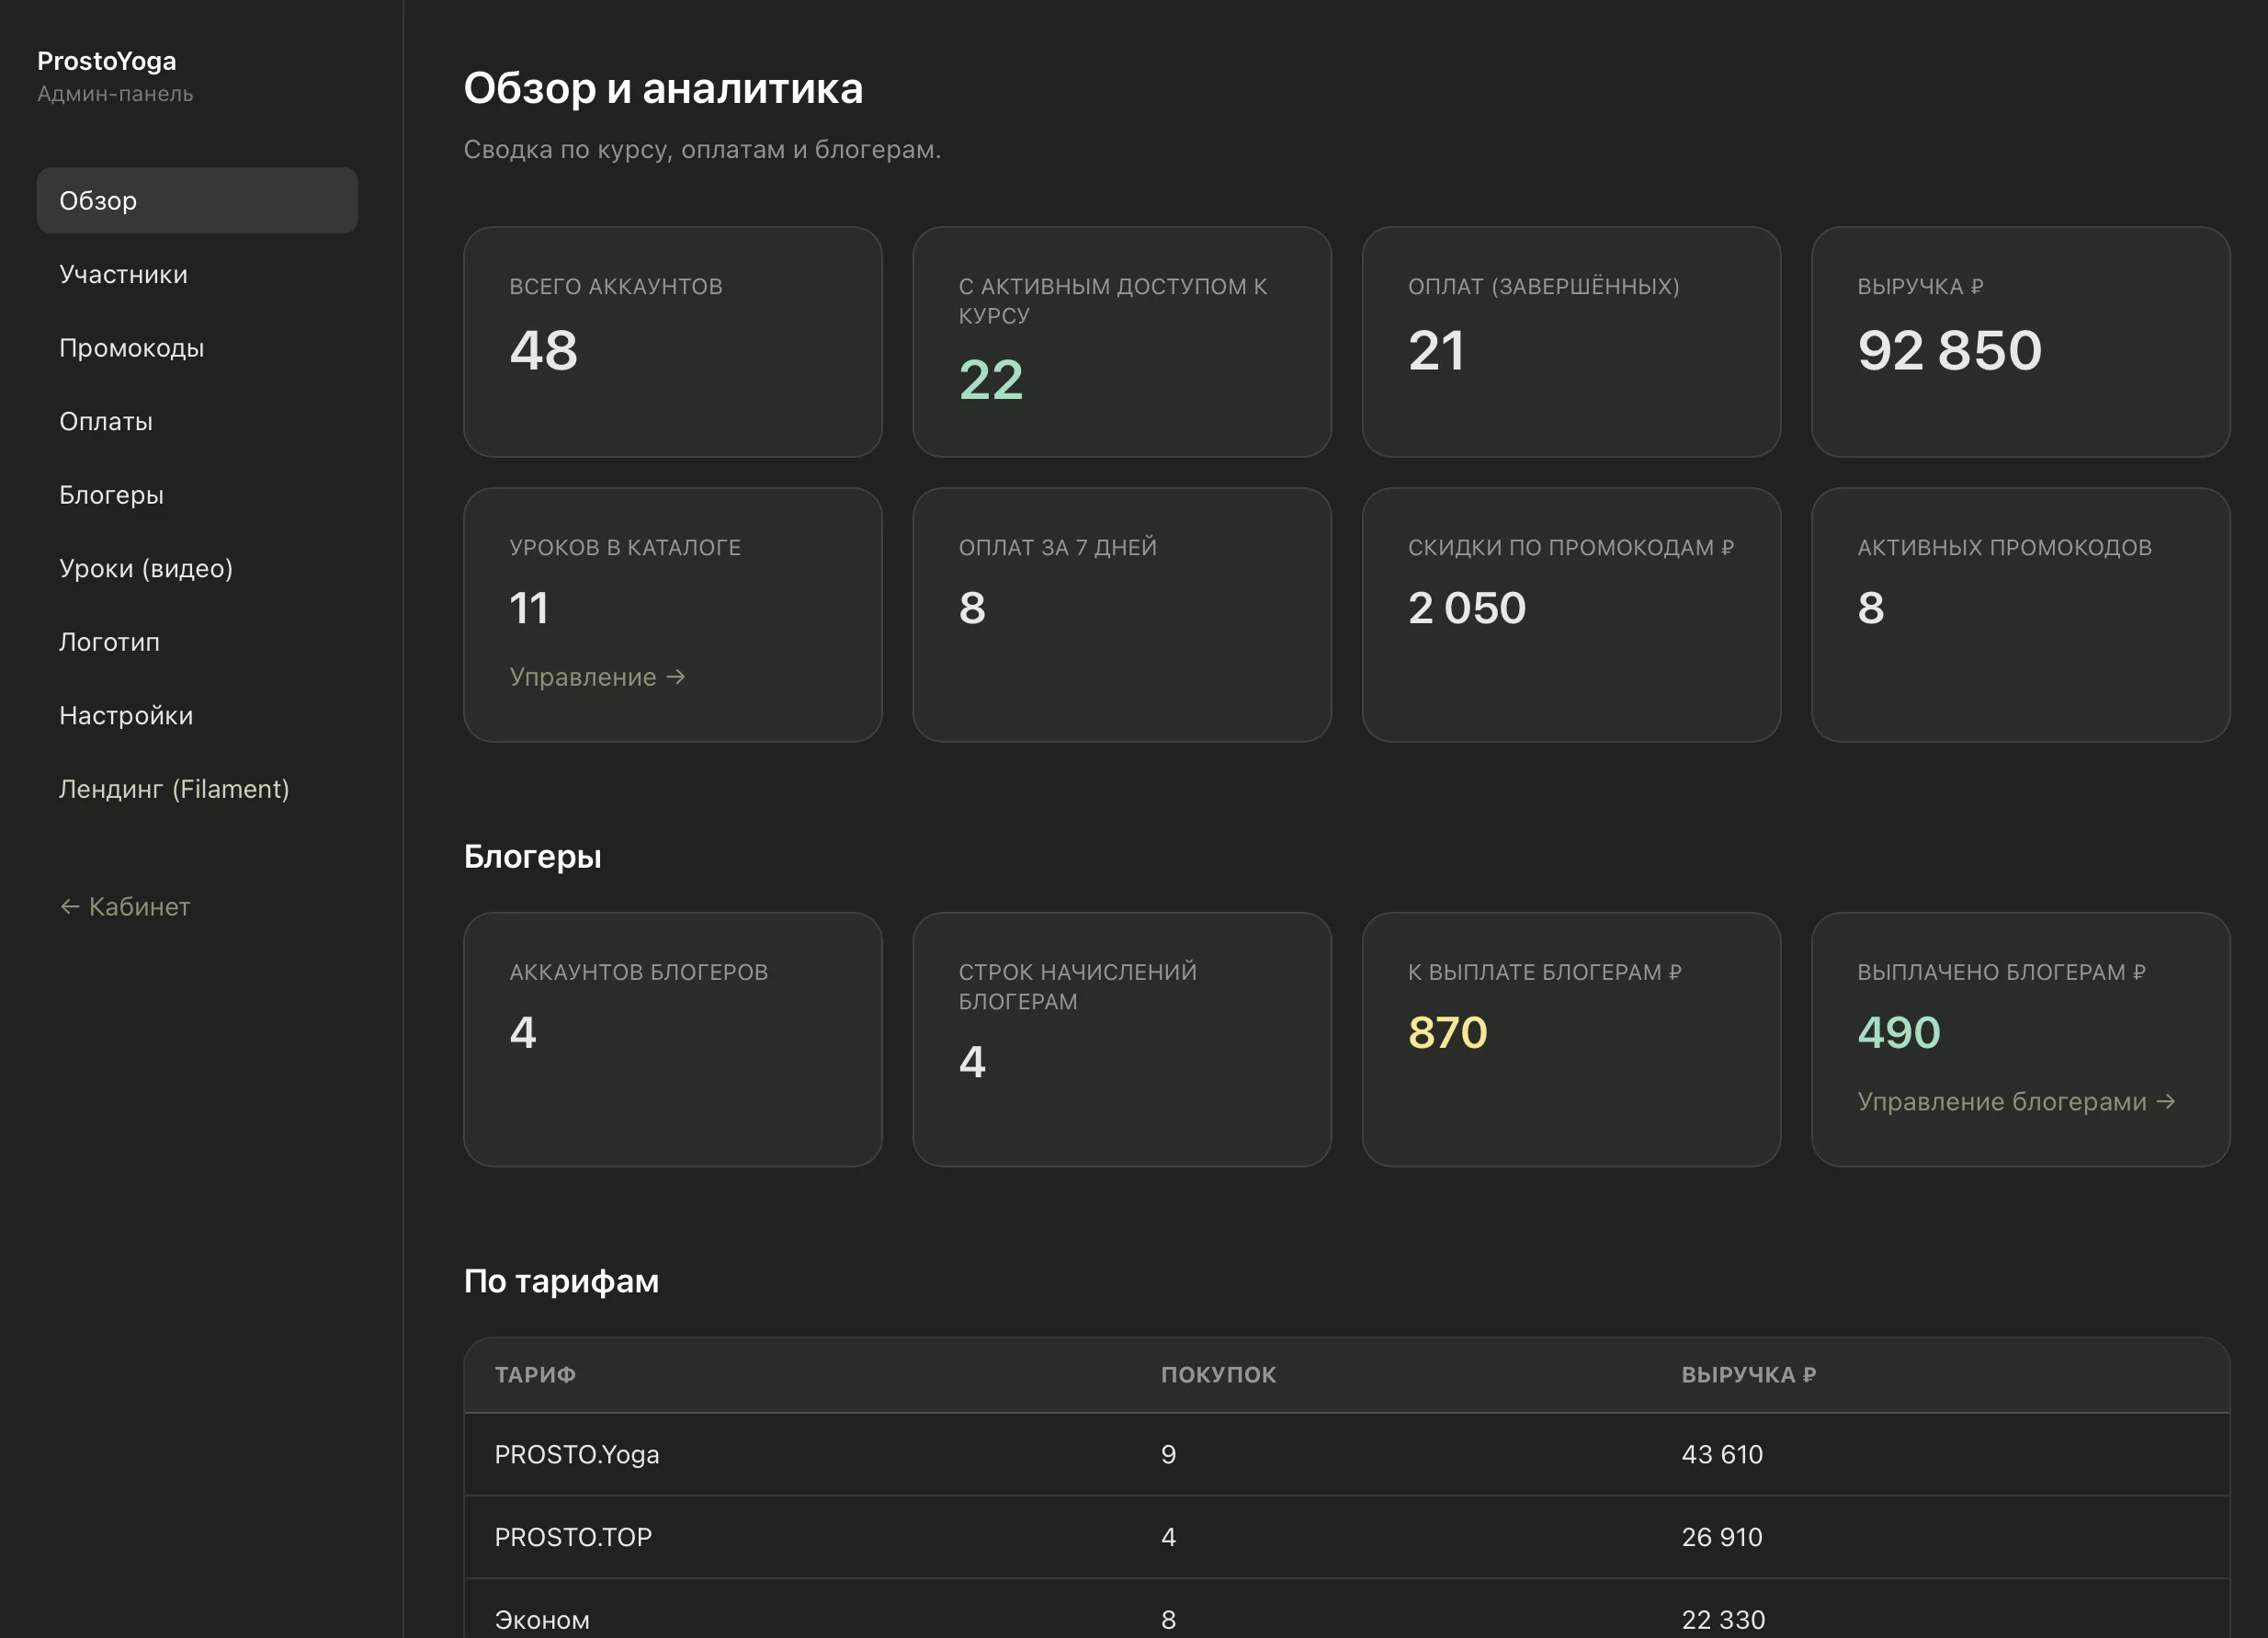Click the Активных промокодов card
Viewport: 2268px width, 1638px height.
click(x=2020, y=615)
